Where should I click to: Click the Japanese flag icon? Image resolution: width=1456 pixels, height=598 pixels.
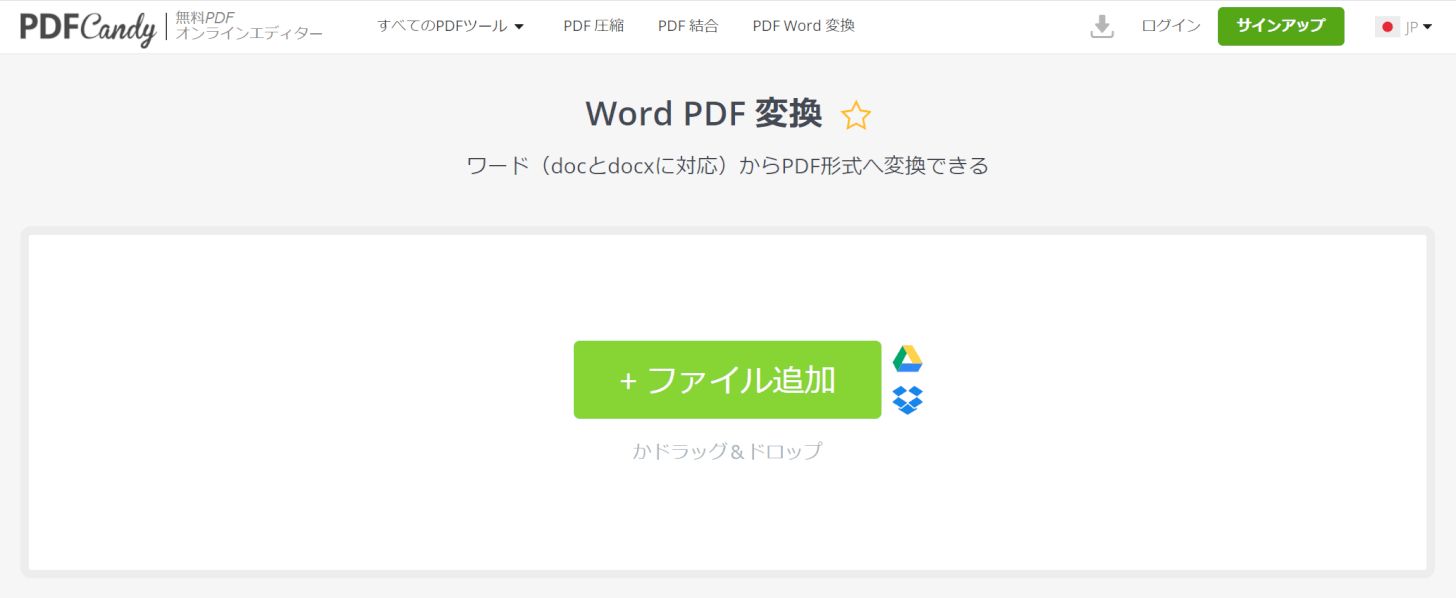click(x=1386, y=26)
